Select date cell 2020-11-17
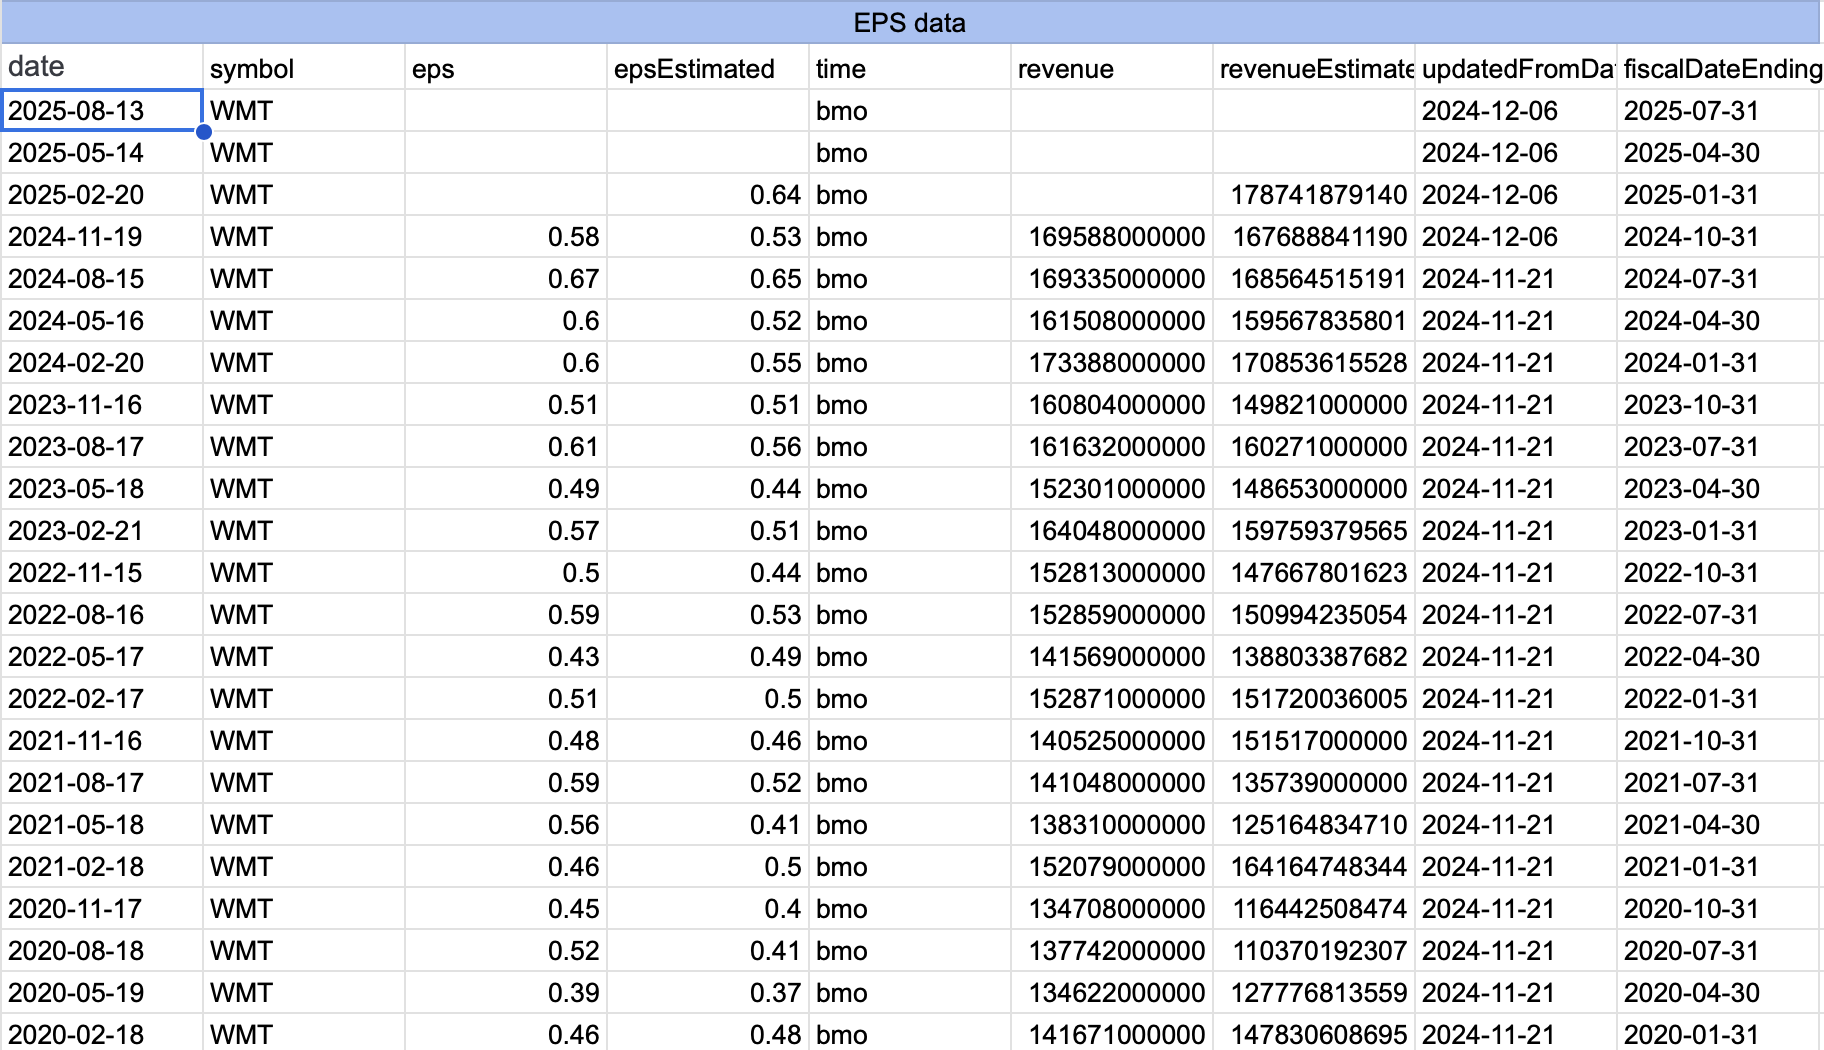The image size is (1824, 1050). click(x=102, y=908)
